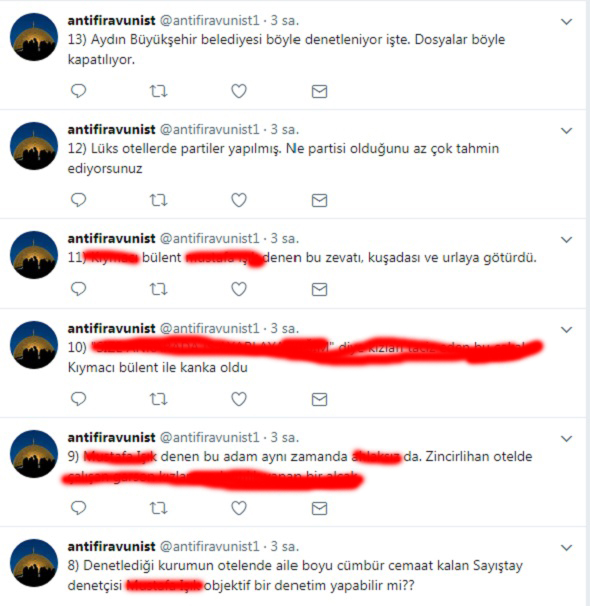Like tweet 10 about Kıymacı bülent kanka
590x606 pixels.
click(239, 399)
